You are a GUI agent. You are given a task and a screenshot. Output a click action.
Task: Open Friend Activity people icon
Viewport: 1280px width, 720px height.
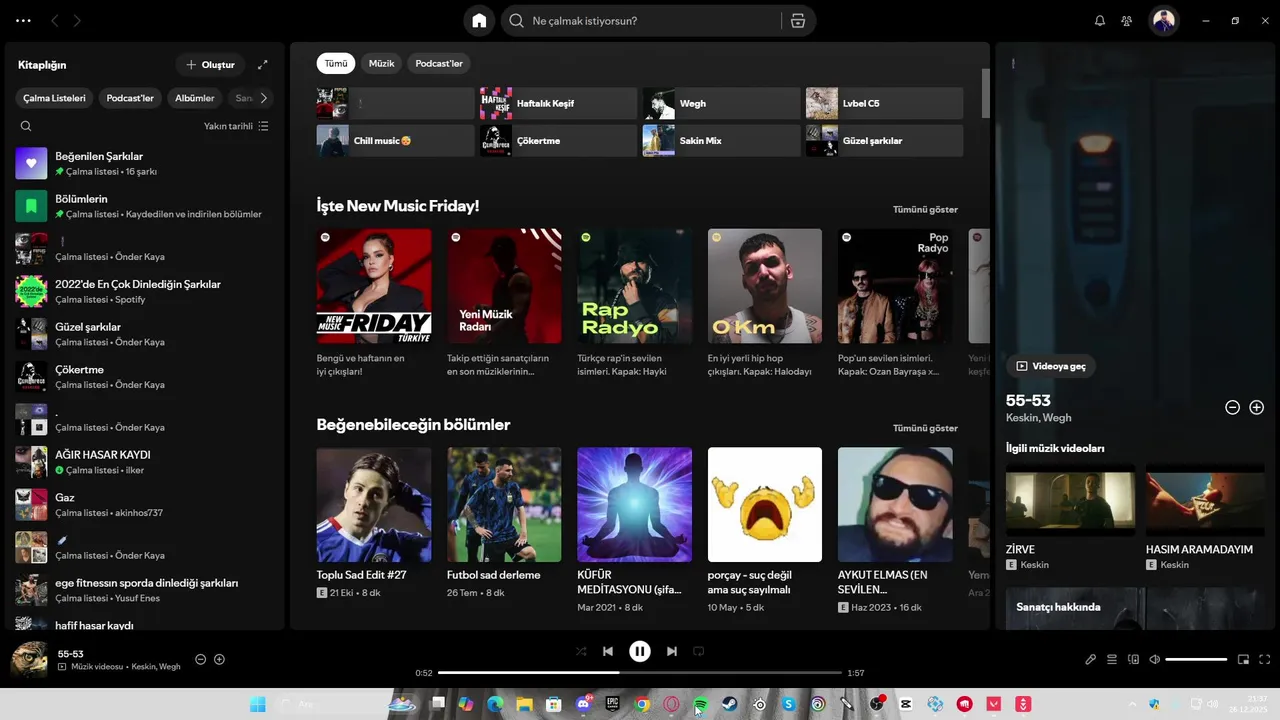[x=1127, y=20]
